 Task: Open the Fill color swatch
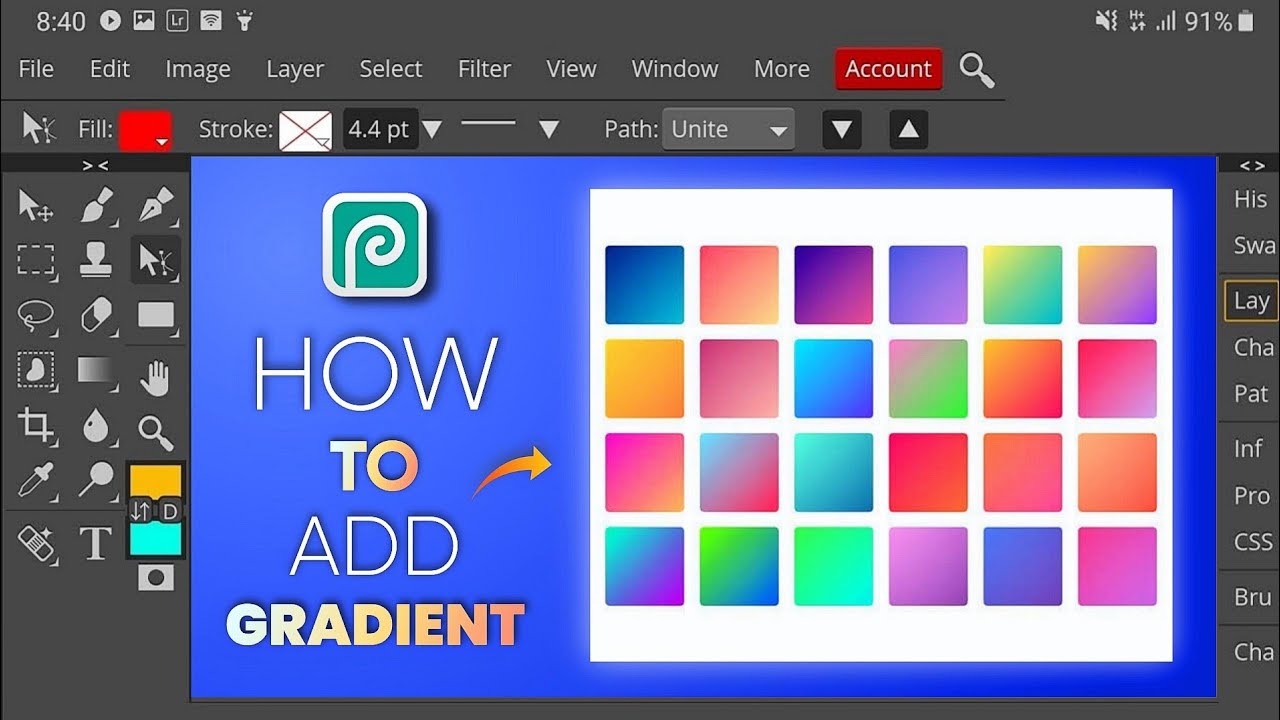click(145, 130)
